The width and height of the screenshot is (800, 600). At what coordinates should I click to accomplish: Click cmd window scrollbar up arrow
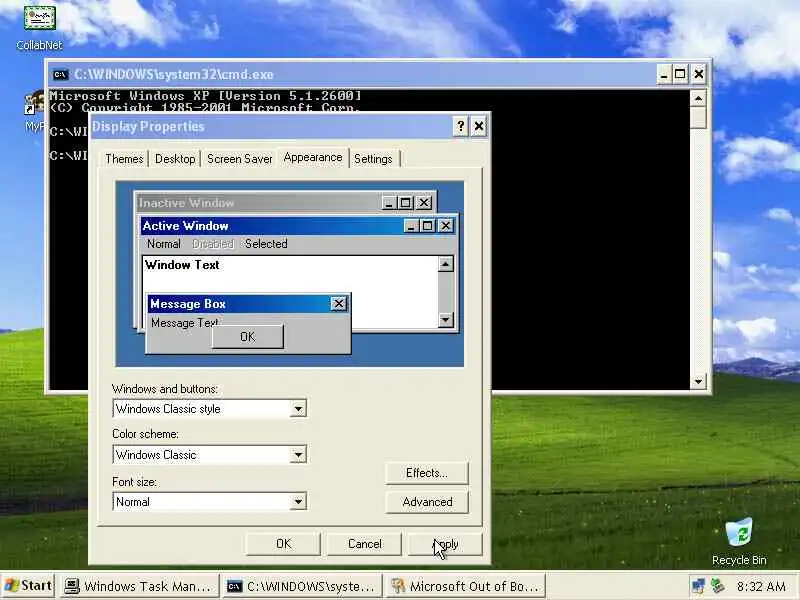pos(698,97)
